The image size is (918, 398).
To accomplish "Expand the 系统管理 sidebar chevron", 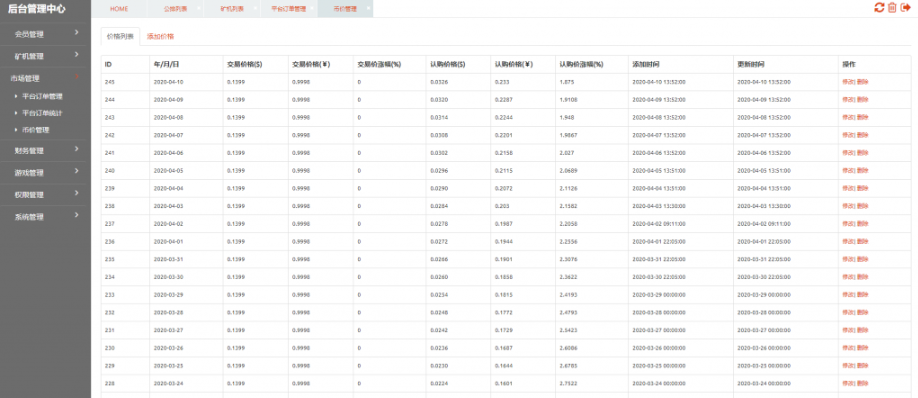I will [x=77, y=215].
